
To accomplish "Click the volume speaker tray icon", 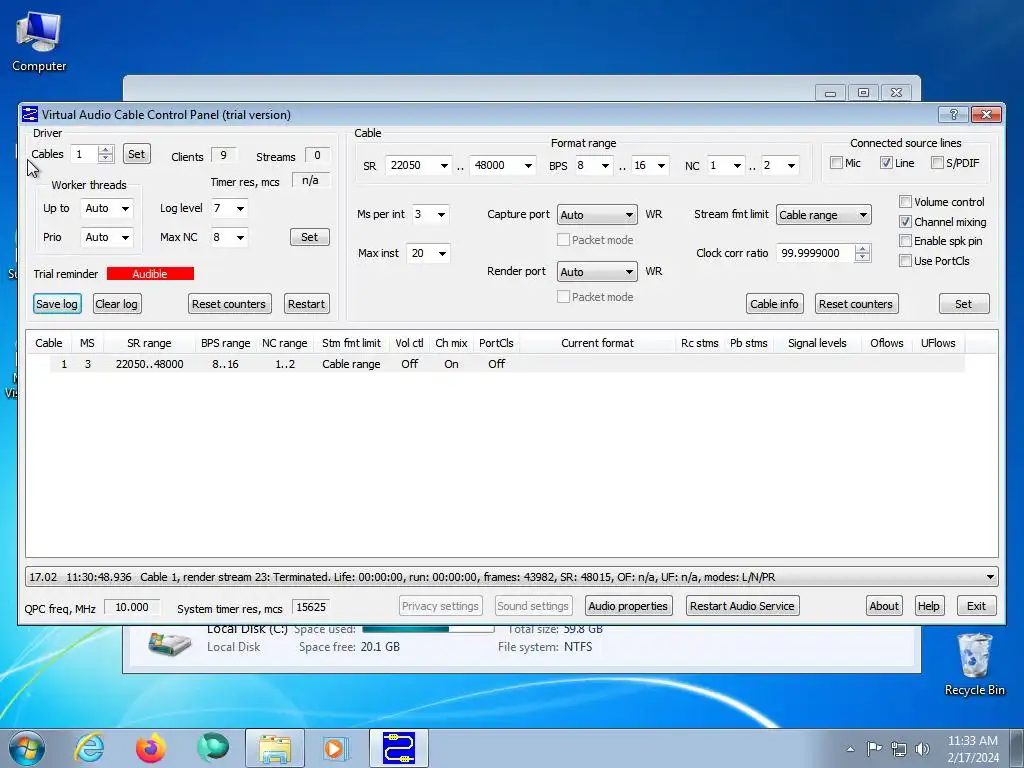I will 922,749.
